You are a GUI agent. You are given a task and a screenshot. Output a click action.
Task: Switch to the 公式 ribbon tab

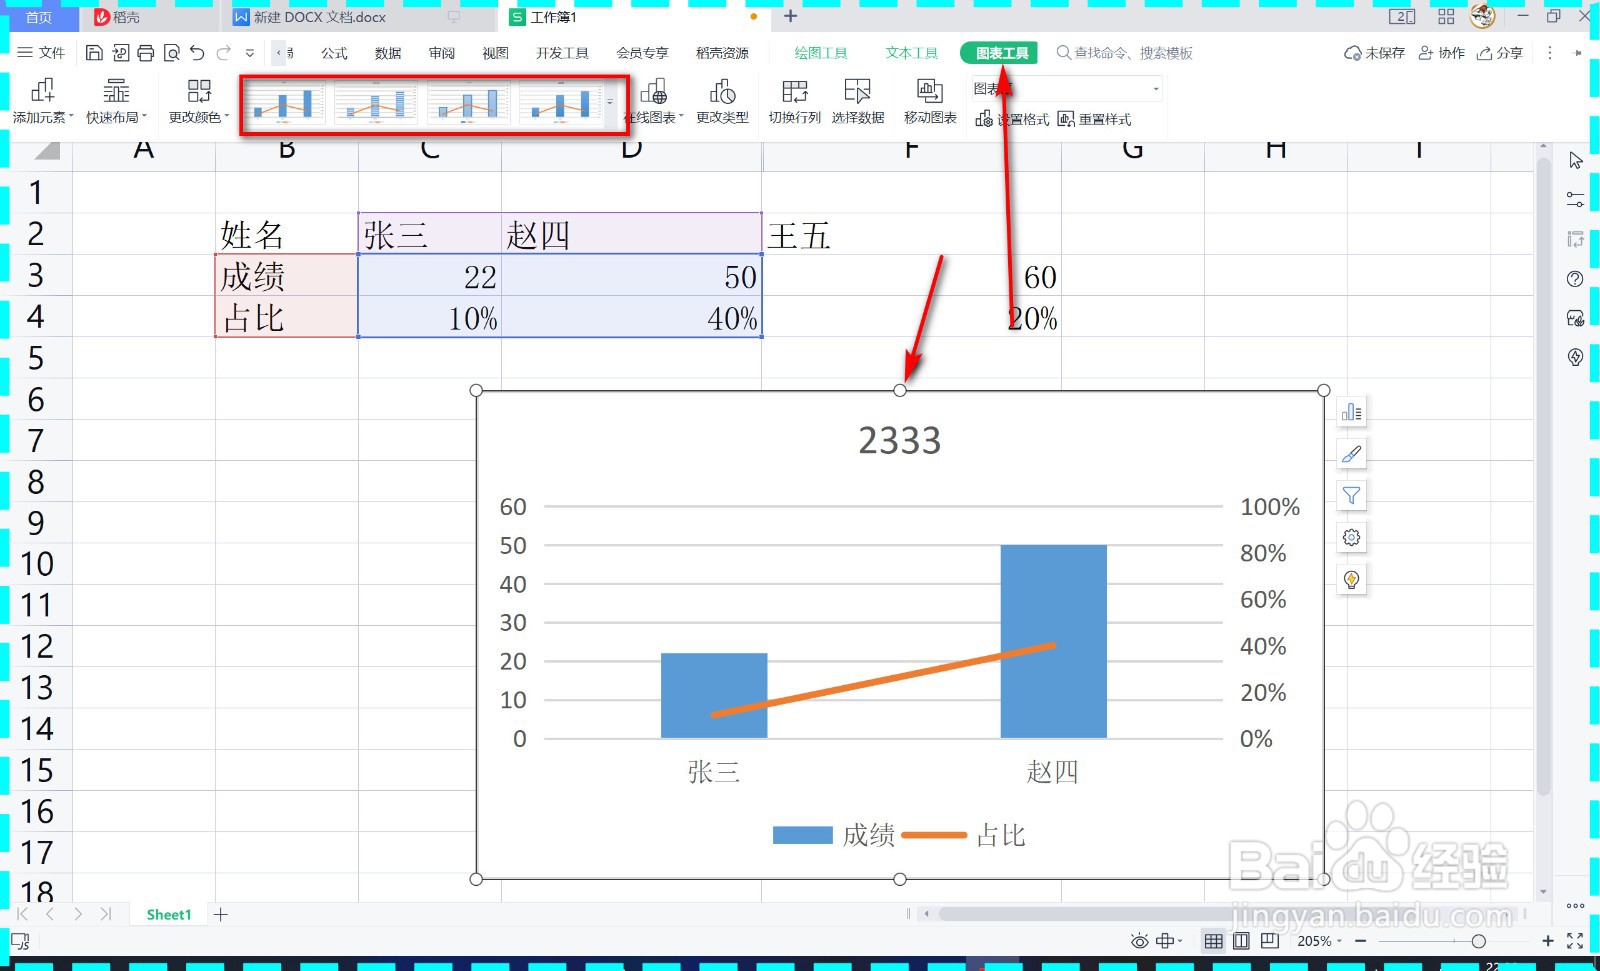tap(333, 53)
